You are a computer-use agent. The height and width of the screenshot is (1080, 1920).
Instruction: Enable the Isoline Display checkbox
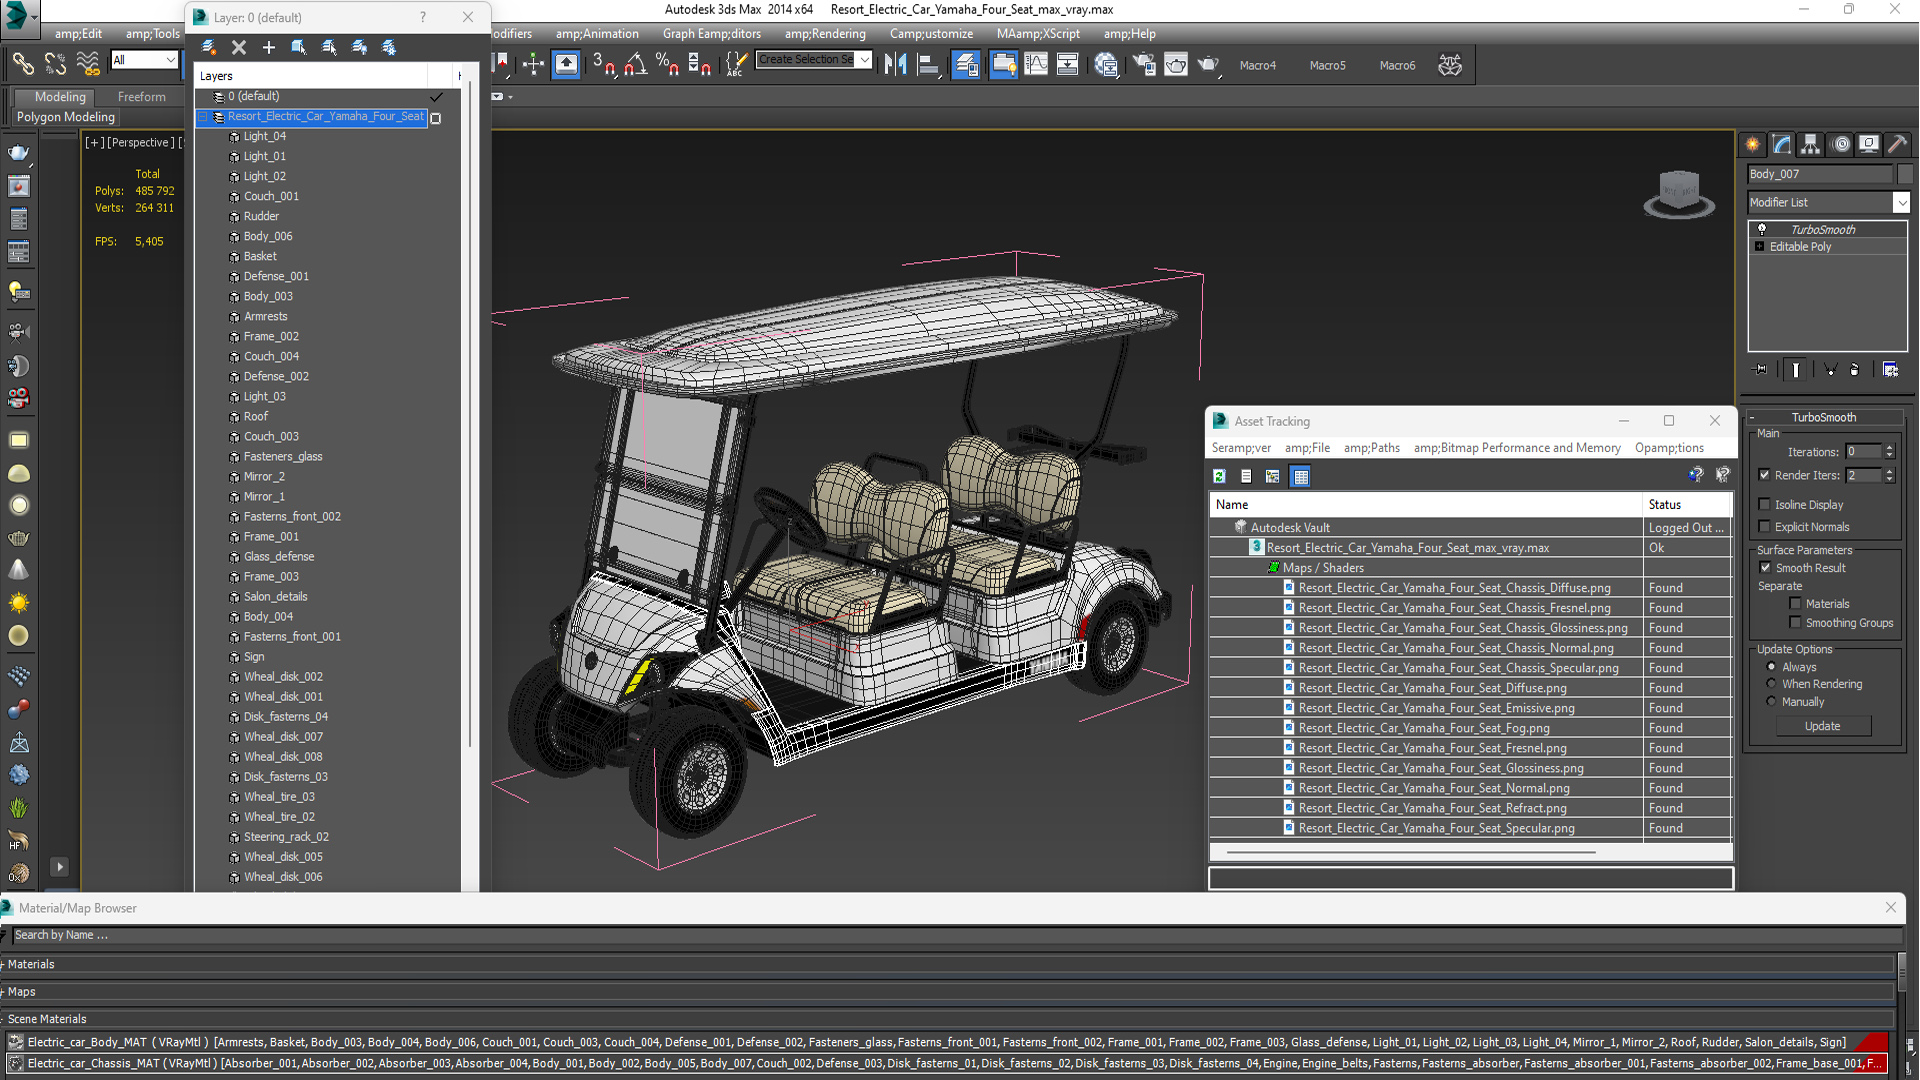click(1765, 505)
